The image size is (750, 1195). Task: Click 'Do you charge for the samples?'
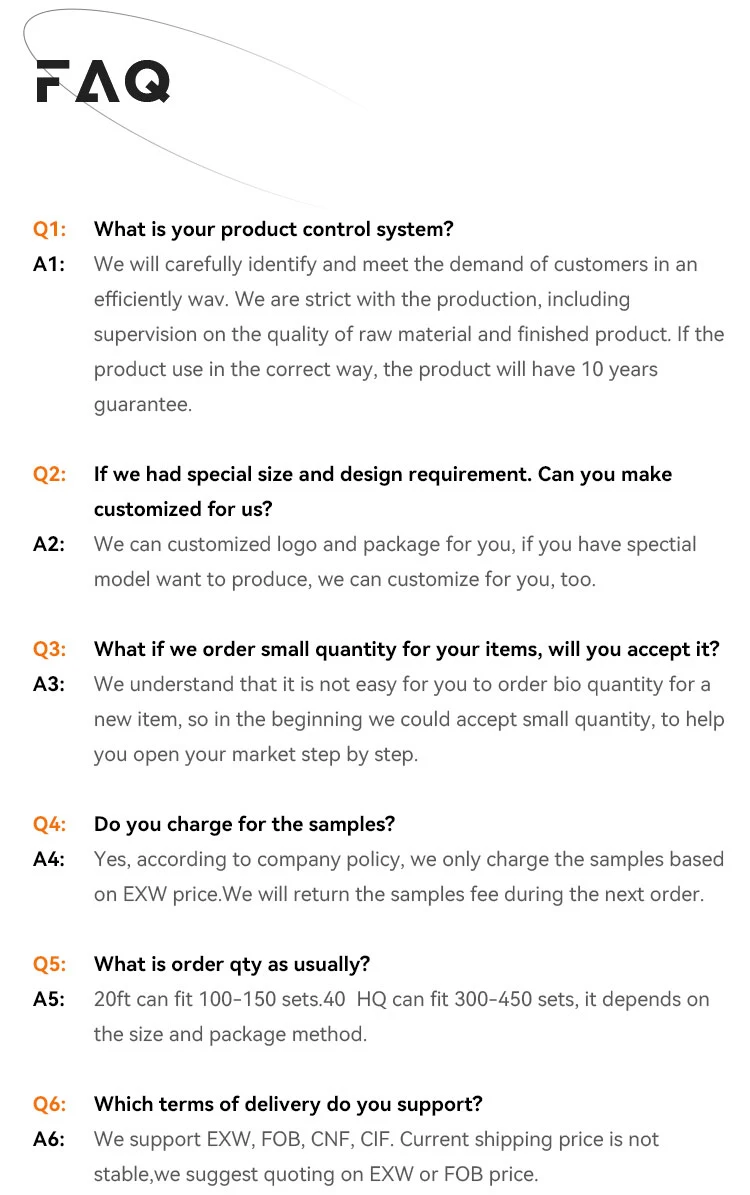(x=244, y=825)
